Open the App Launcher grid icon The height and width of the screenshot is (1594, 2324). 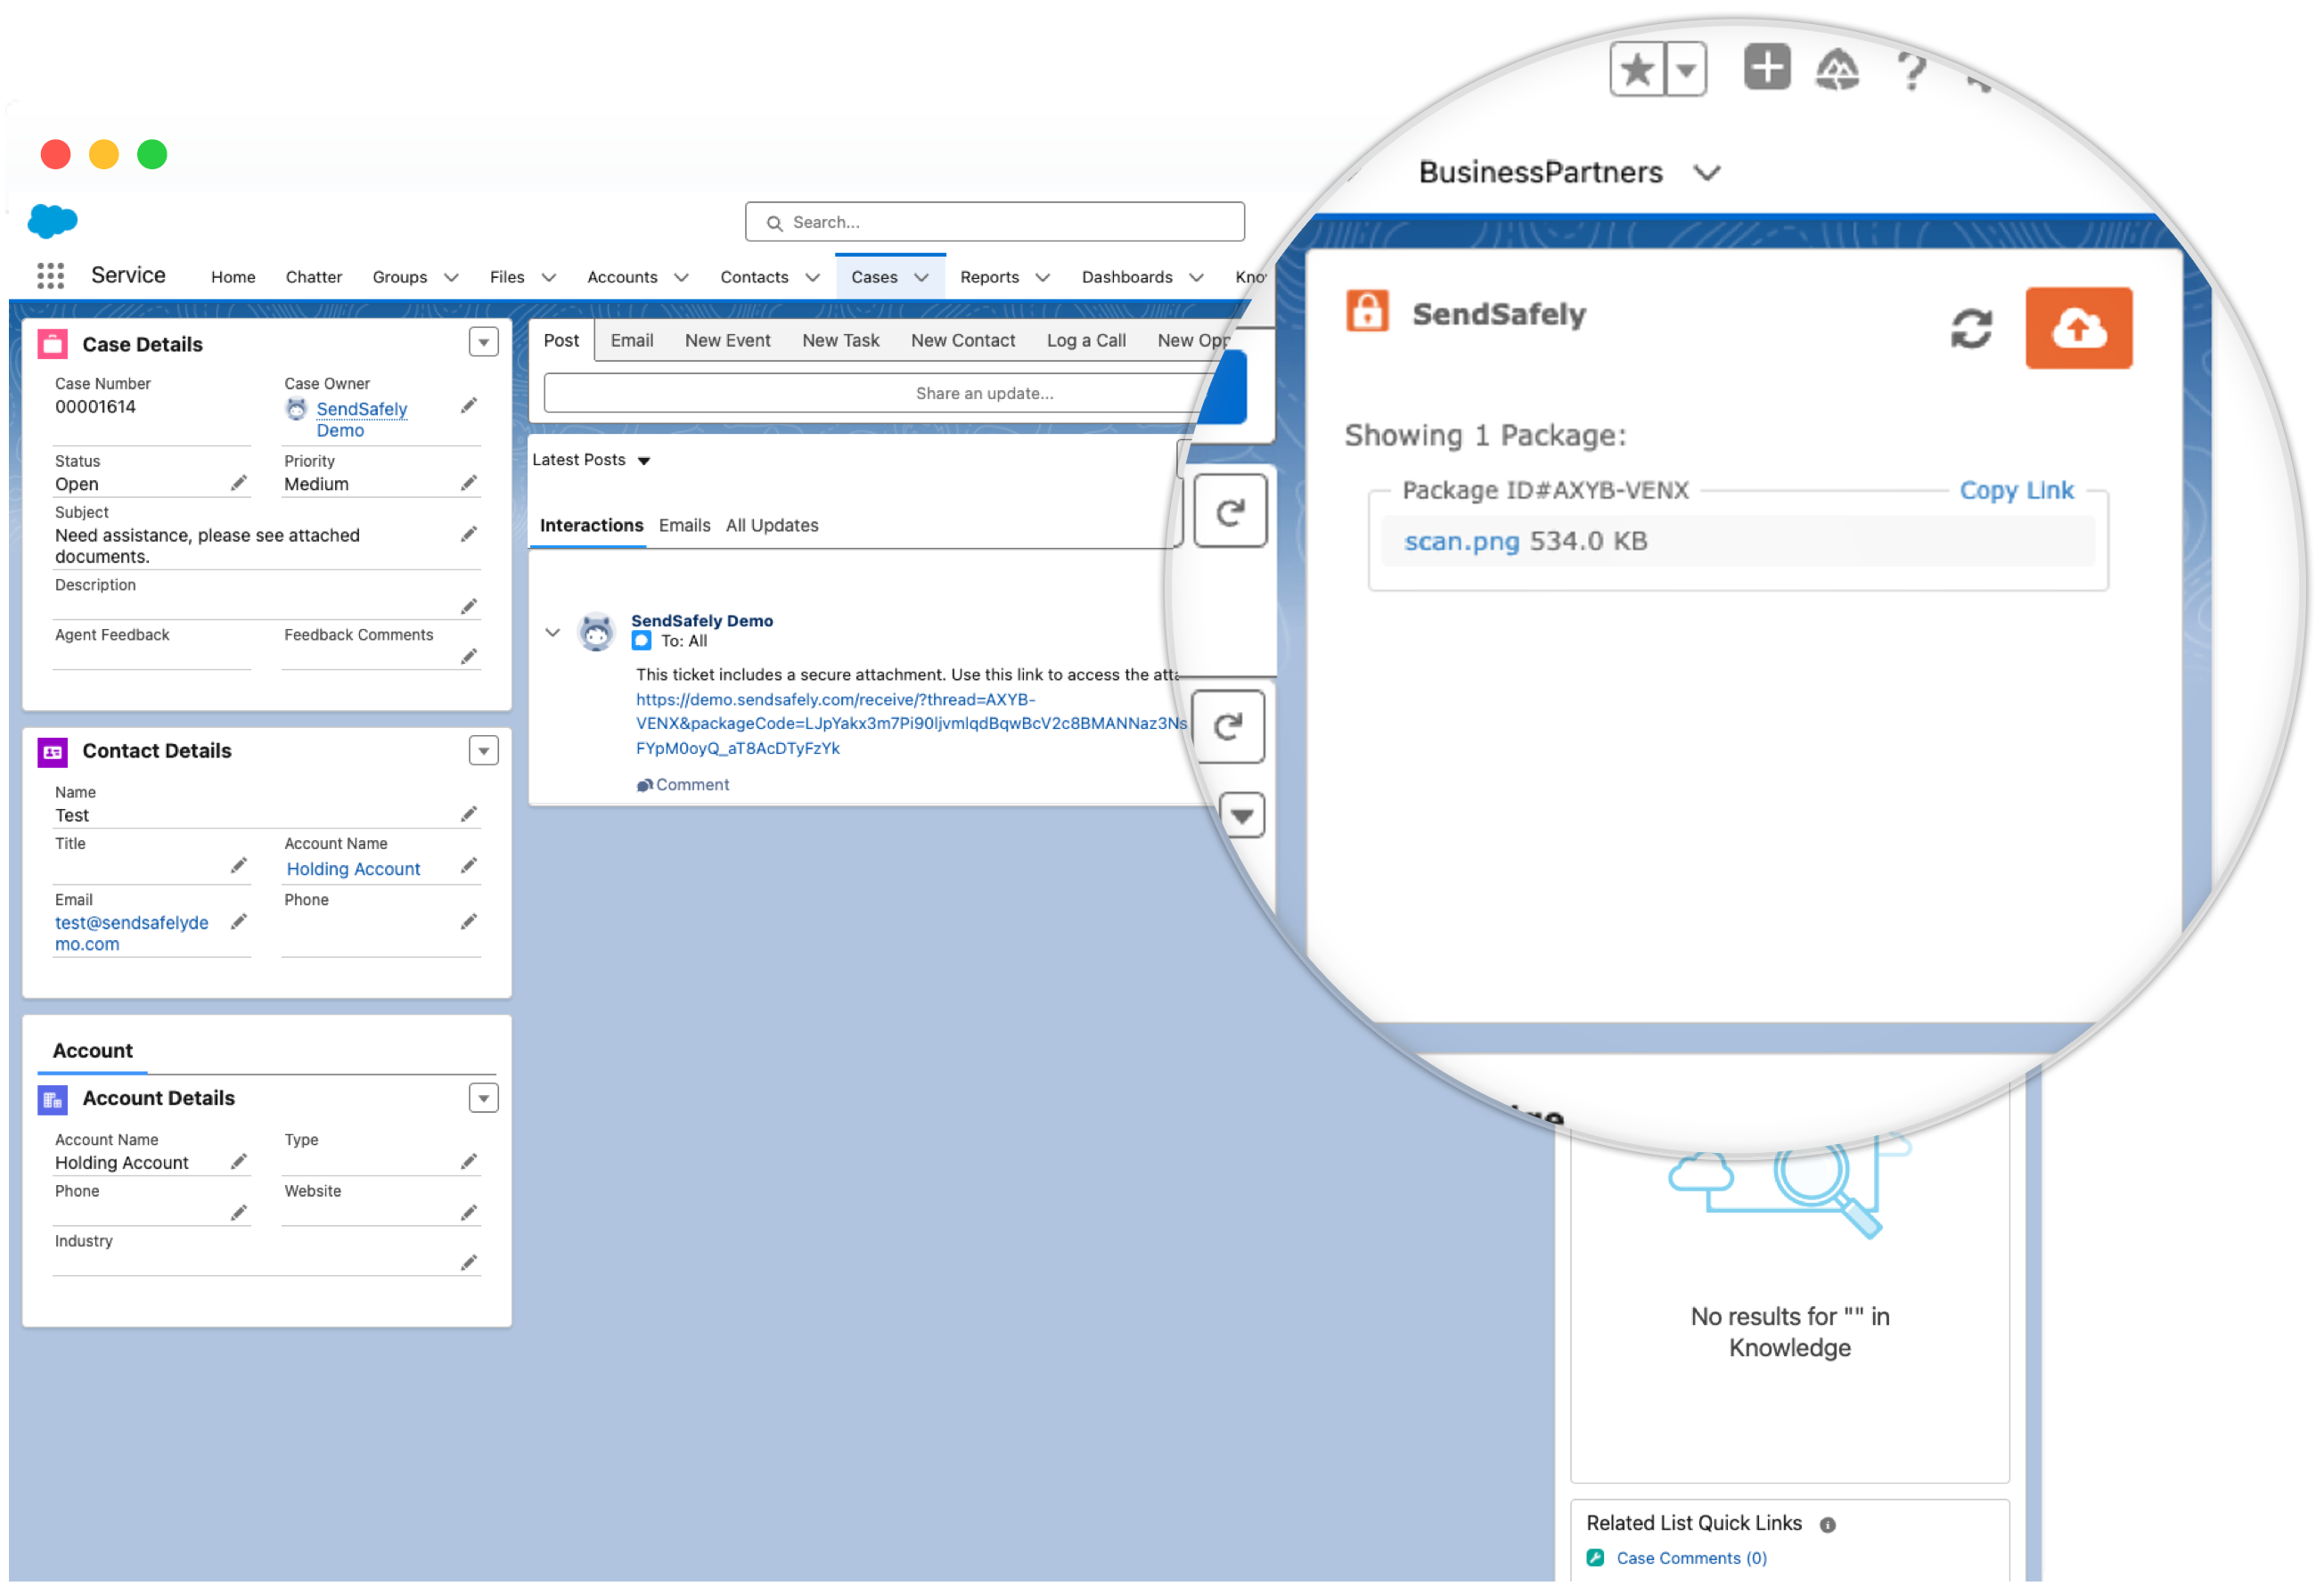click(x=50, y=277)
